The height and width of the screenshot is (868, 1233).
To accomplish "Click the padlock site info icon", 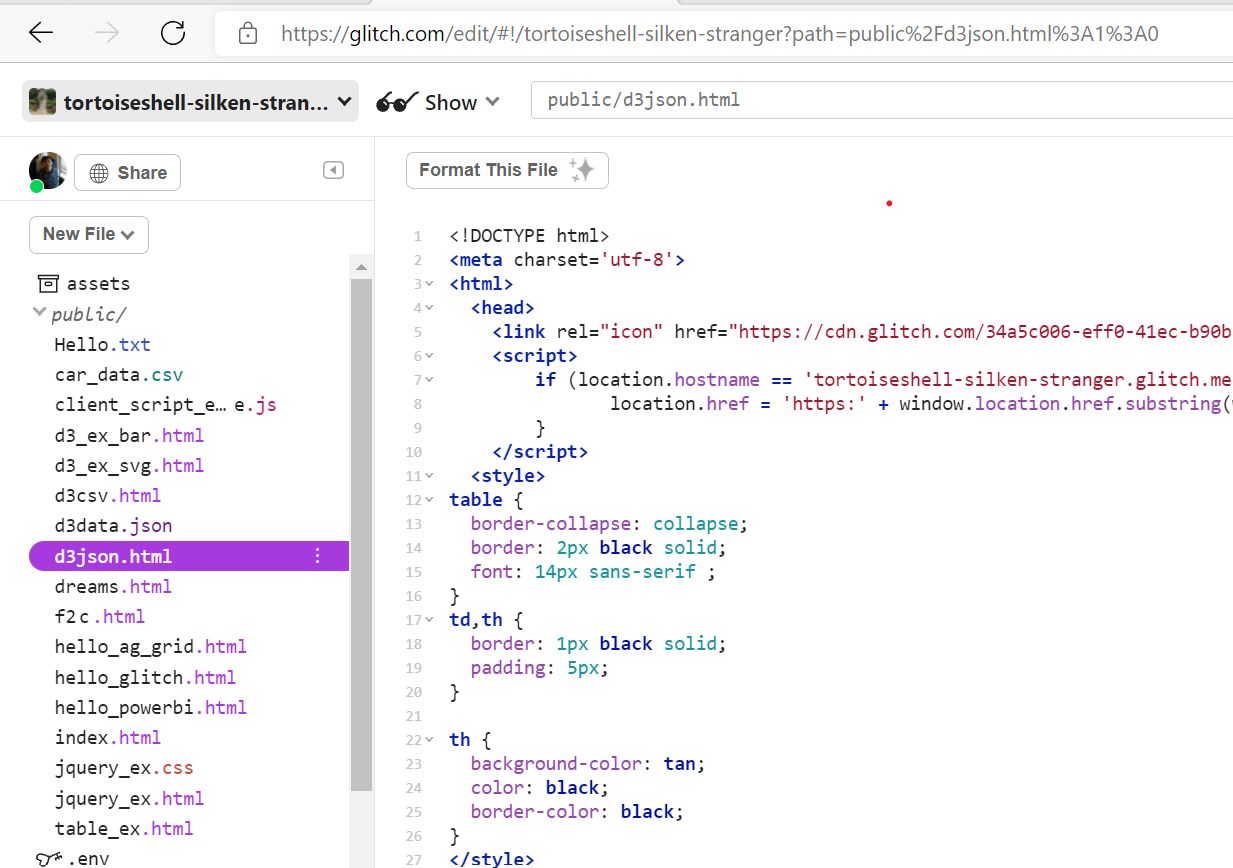I will (x=248, y=34).
